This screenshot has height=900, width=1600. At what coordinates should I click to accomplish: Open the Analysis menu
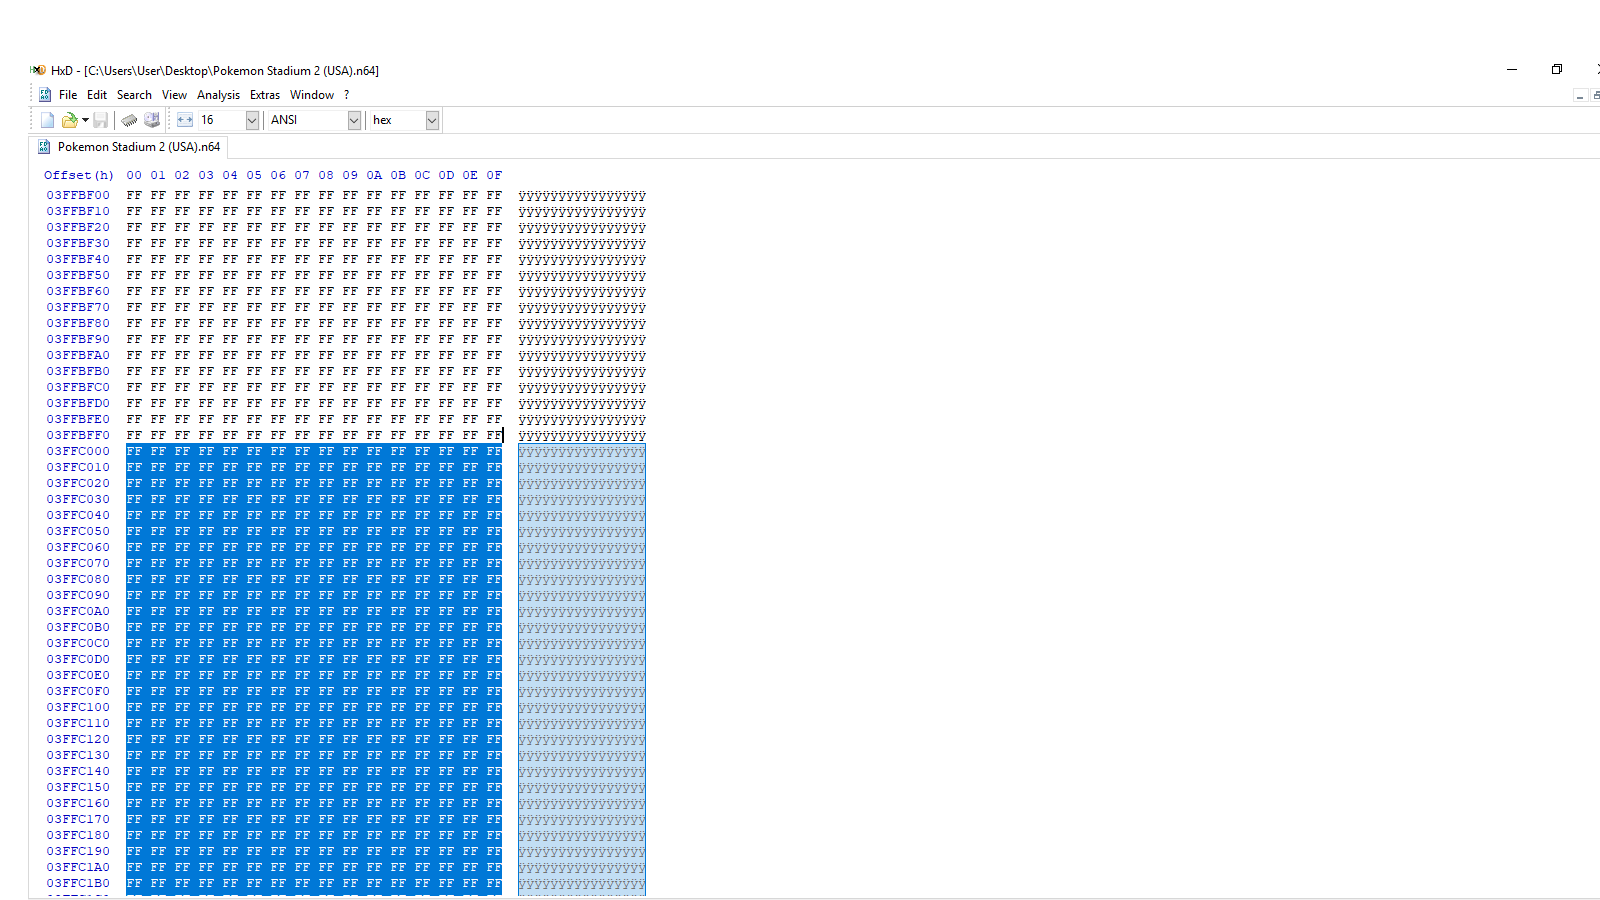pyautogui.click(x=218, y=95)
